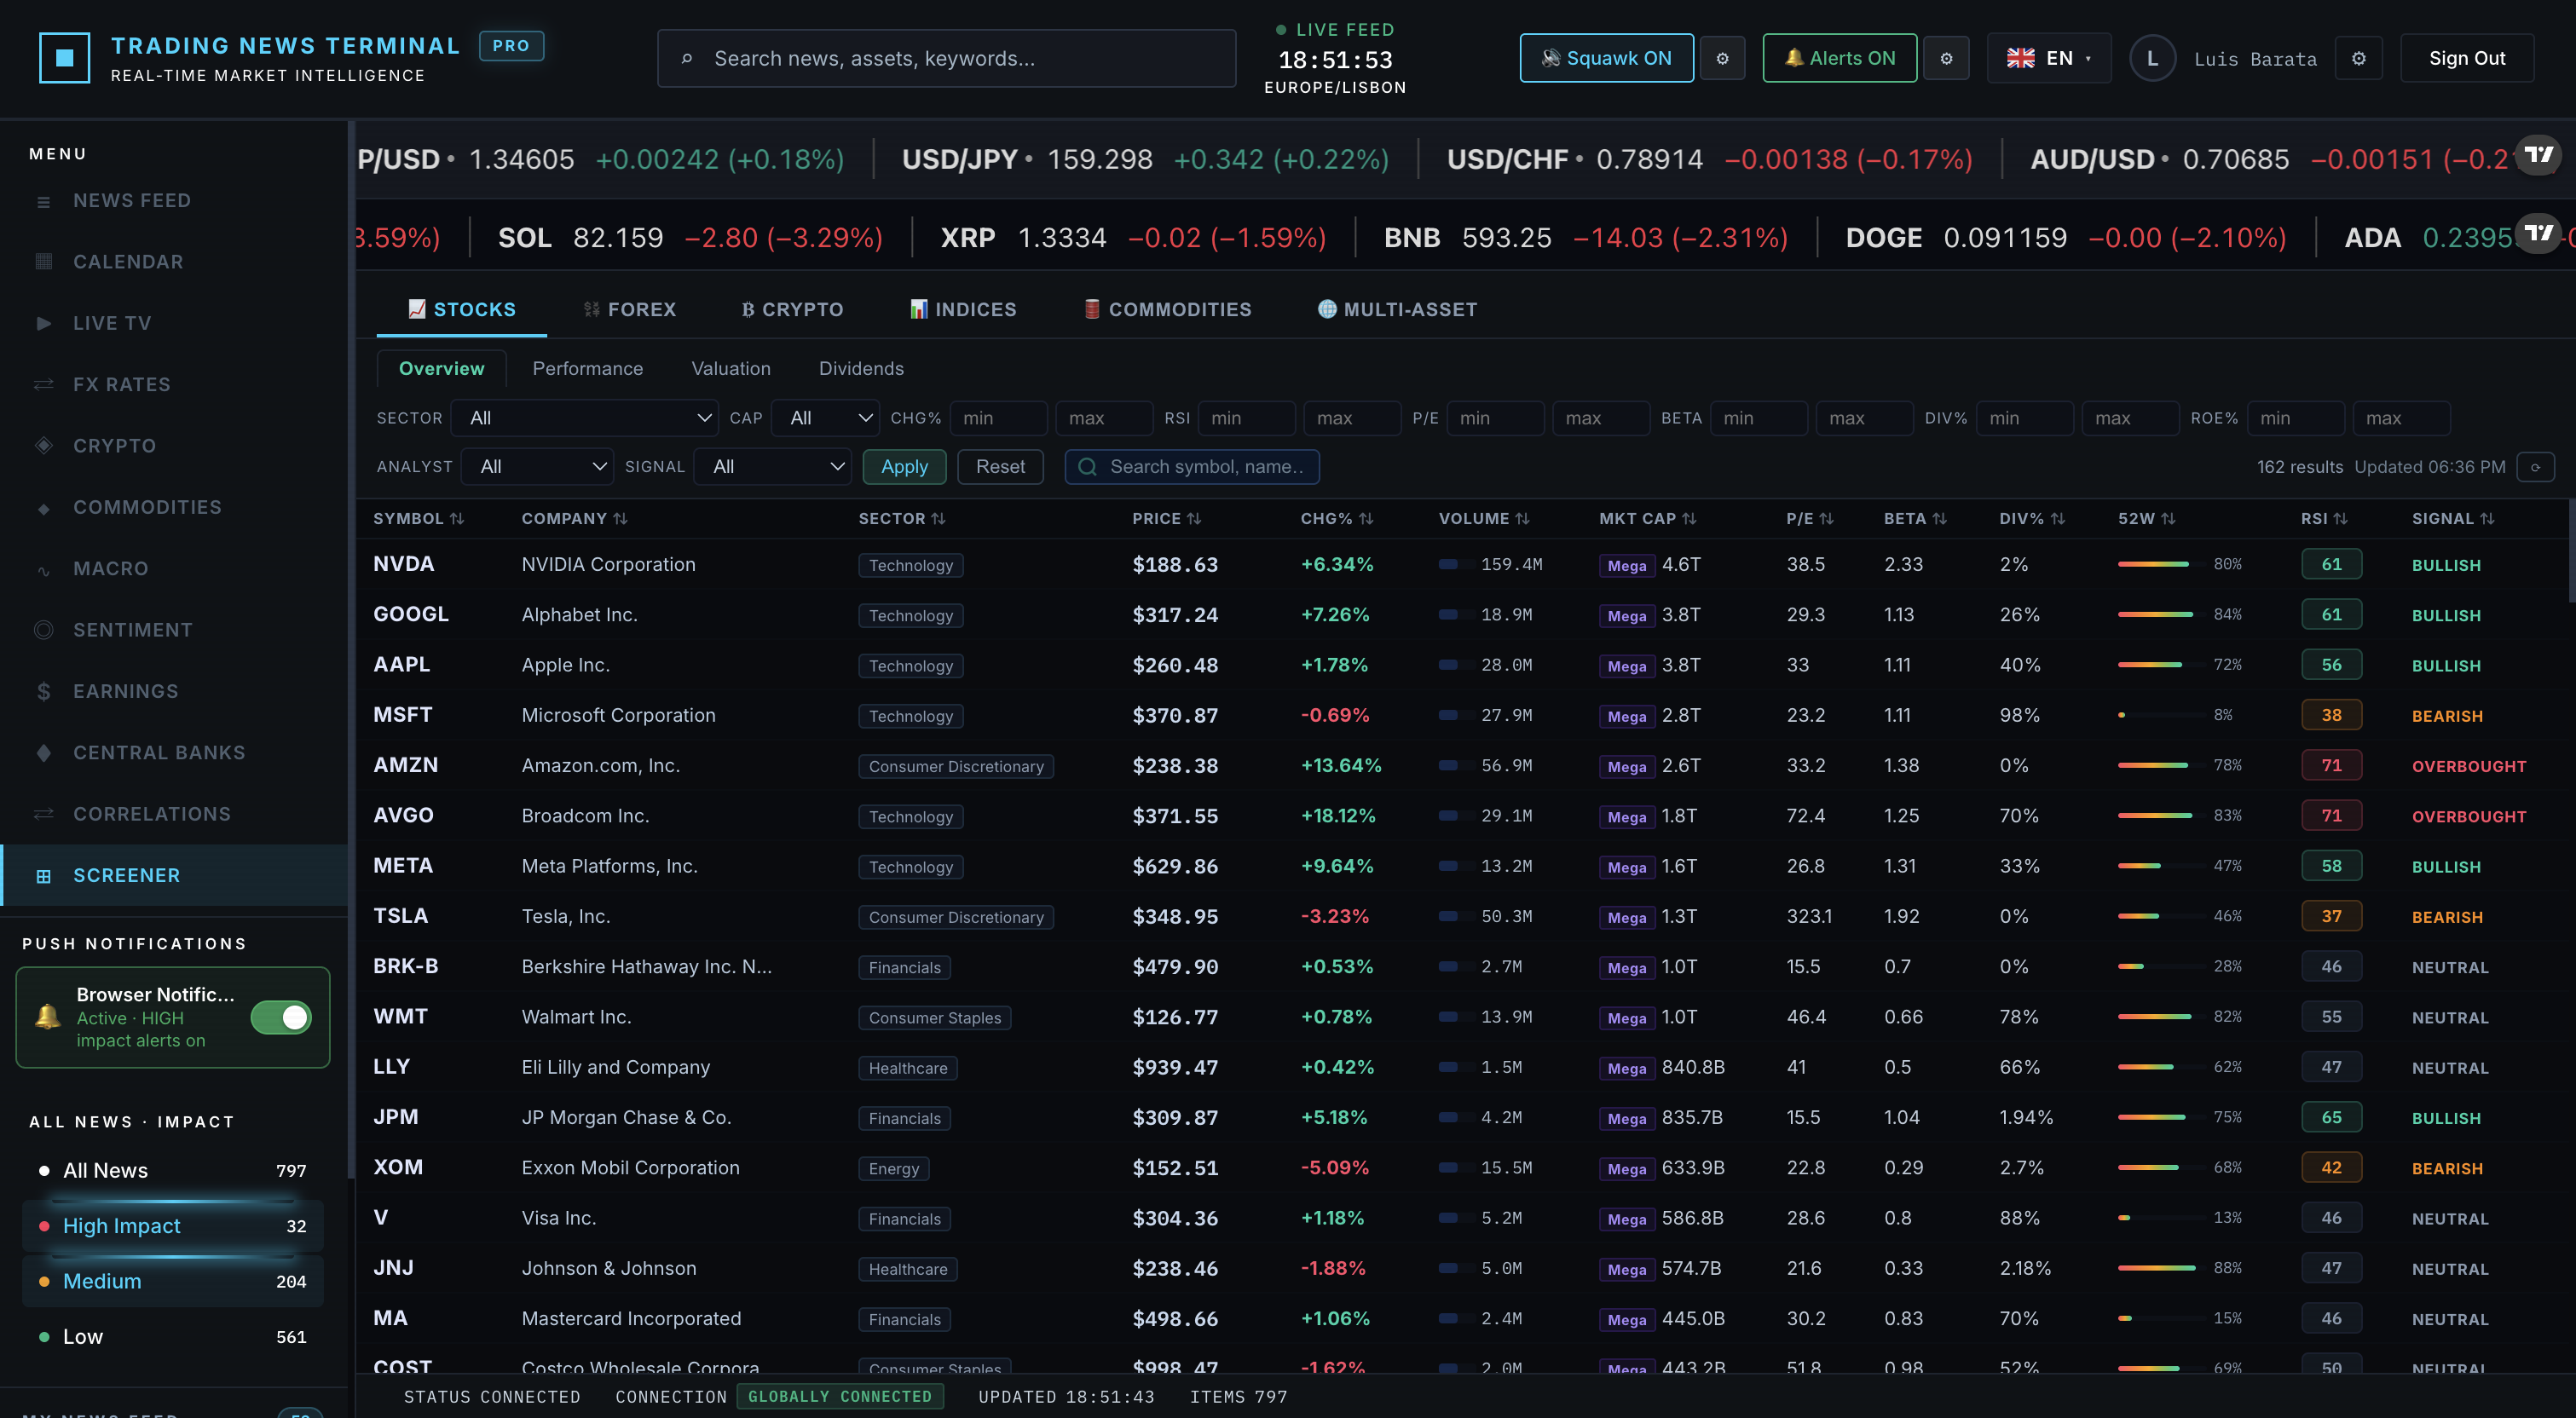
Task: Sort by CHG% column header
Action: [1337, 518]
